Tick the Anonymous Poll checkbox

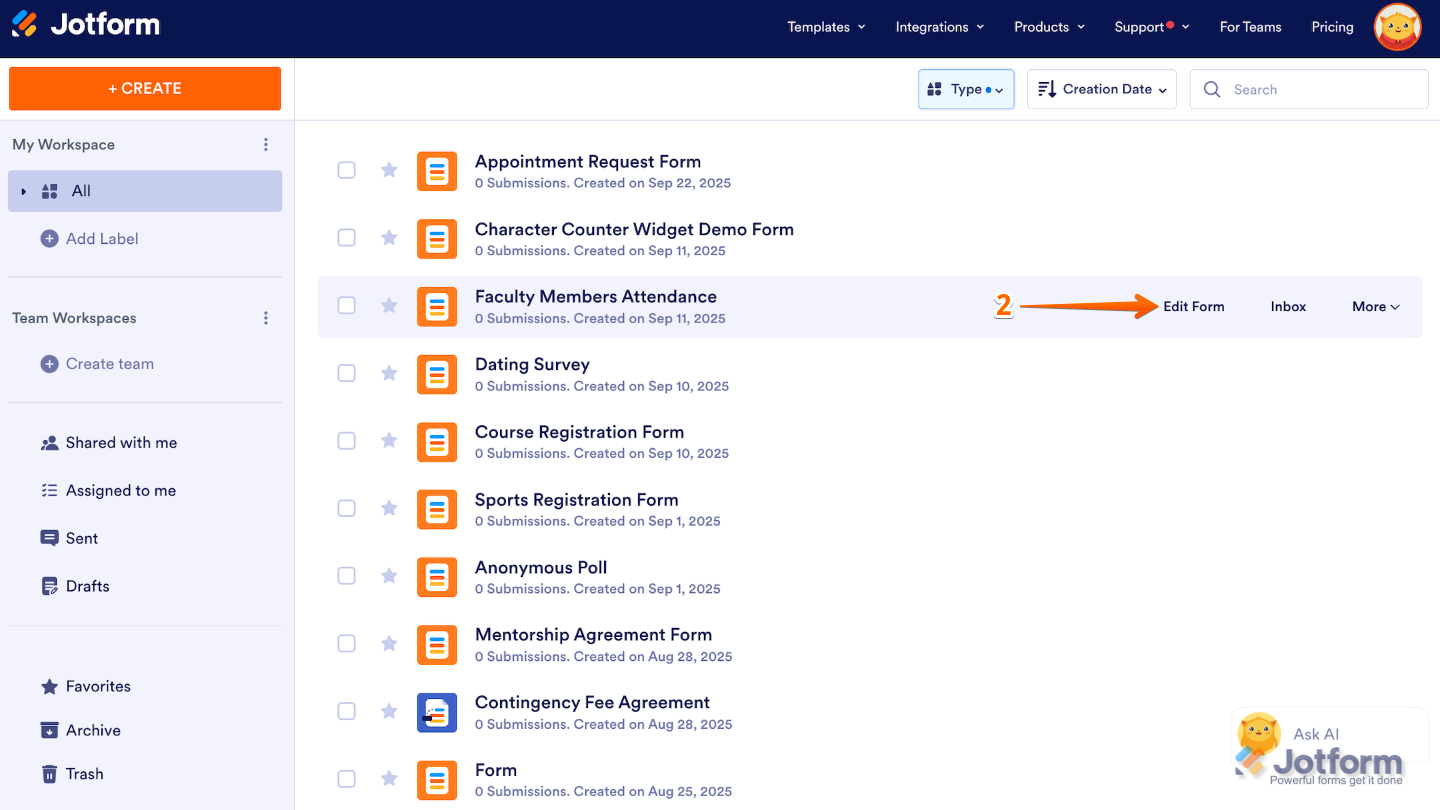pyautogui.click(x=346, y=576)
